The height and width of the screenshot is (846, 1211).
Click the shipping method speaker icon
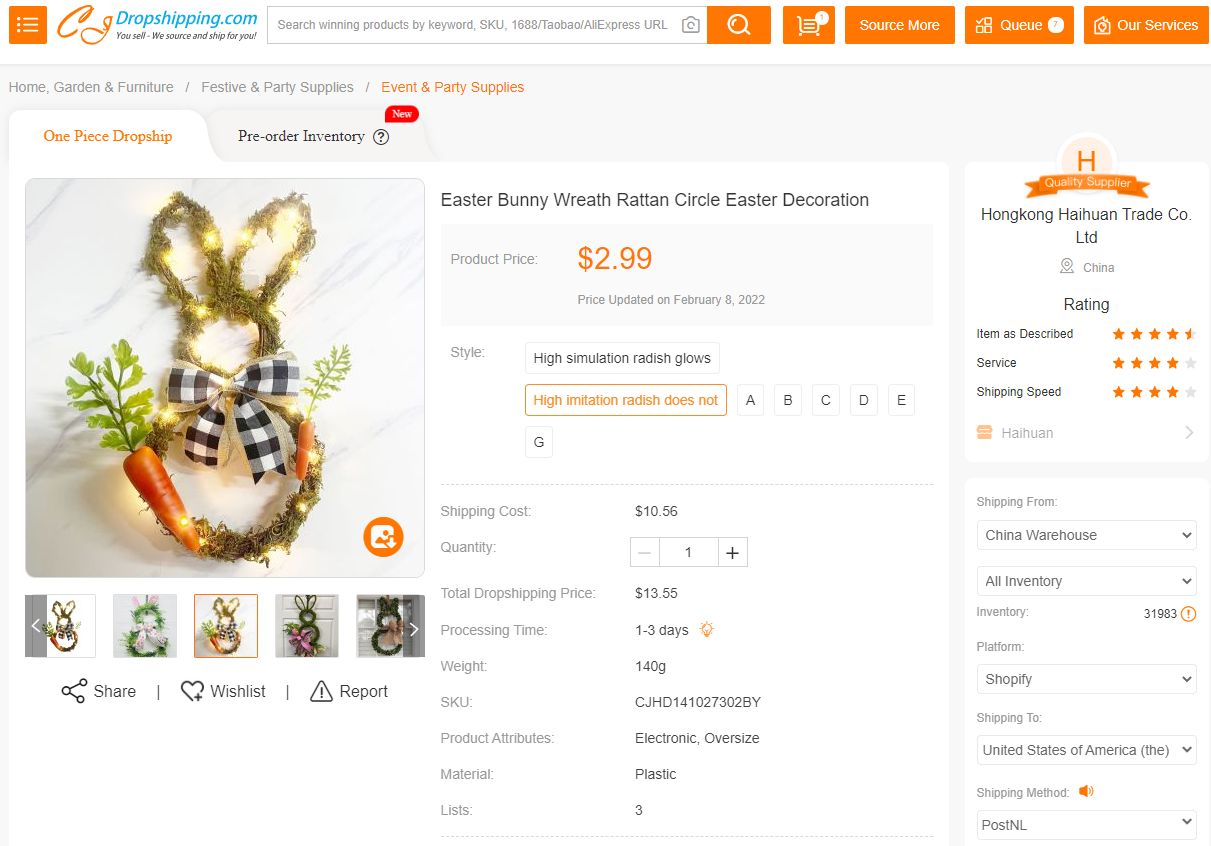coord(1086,792)
